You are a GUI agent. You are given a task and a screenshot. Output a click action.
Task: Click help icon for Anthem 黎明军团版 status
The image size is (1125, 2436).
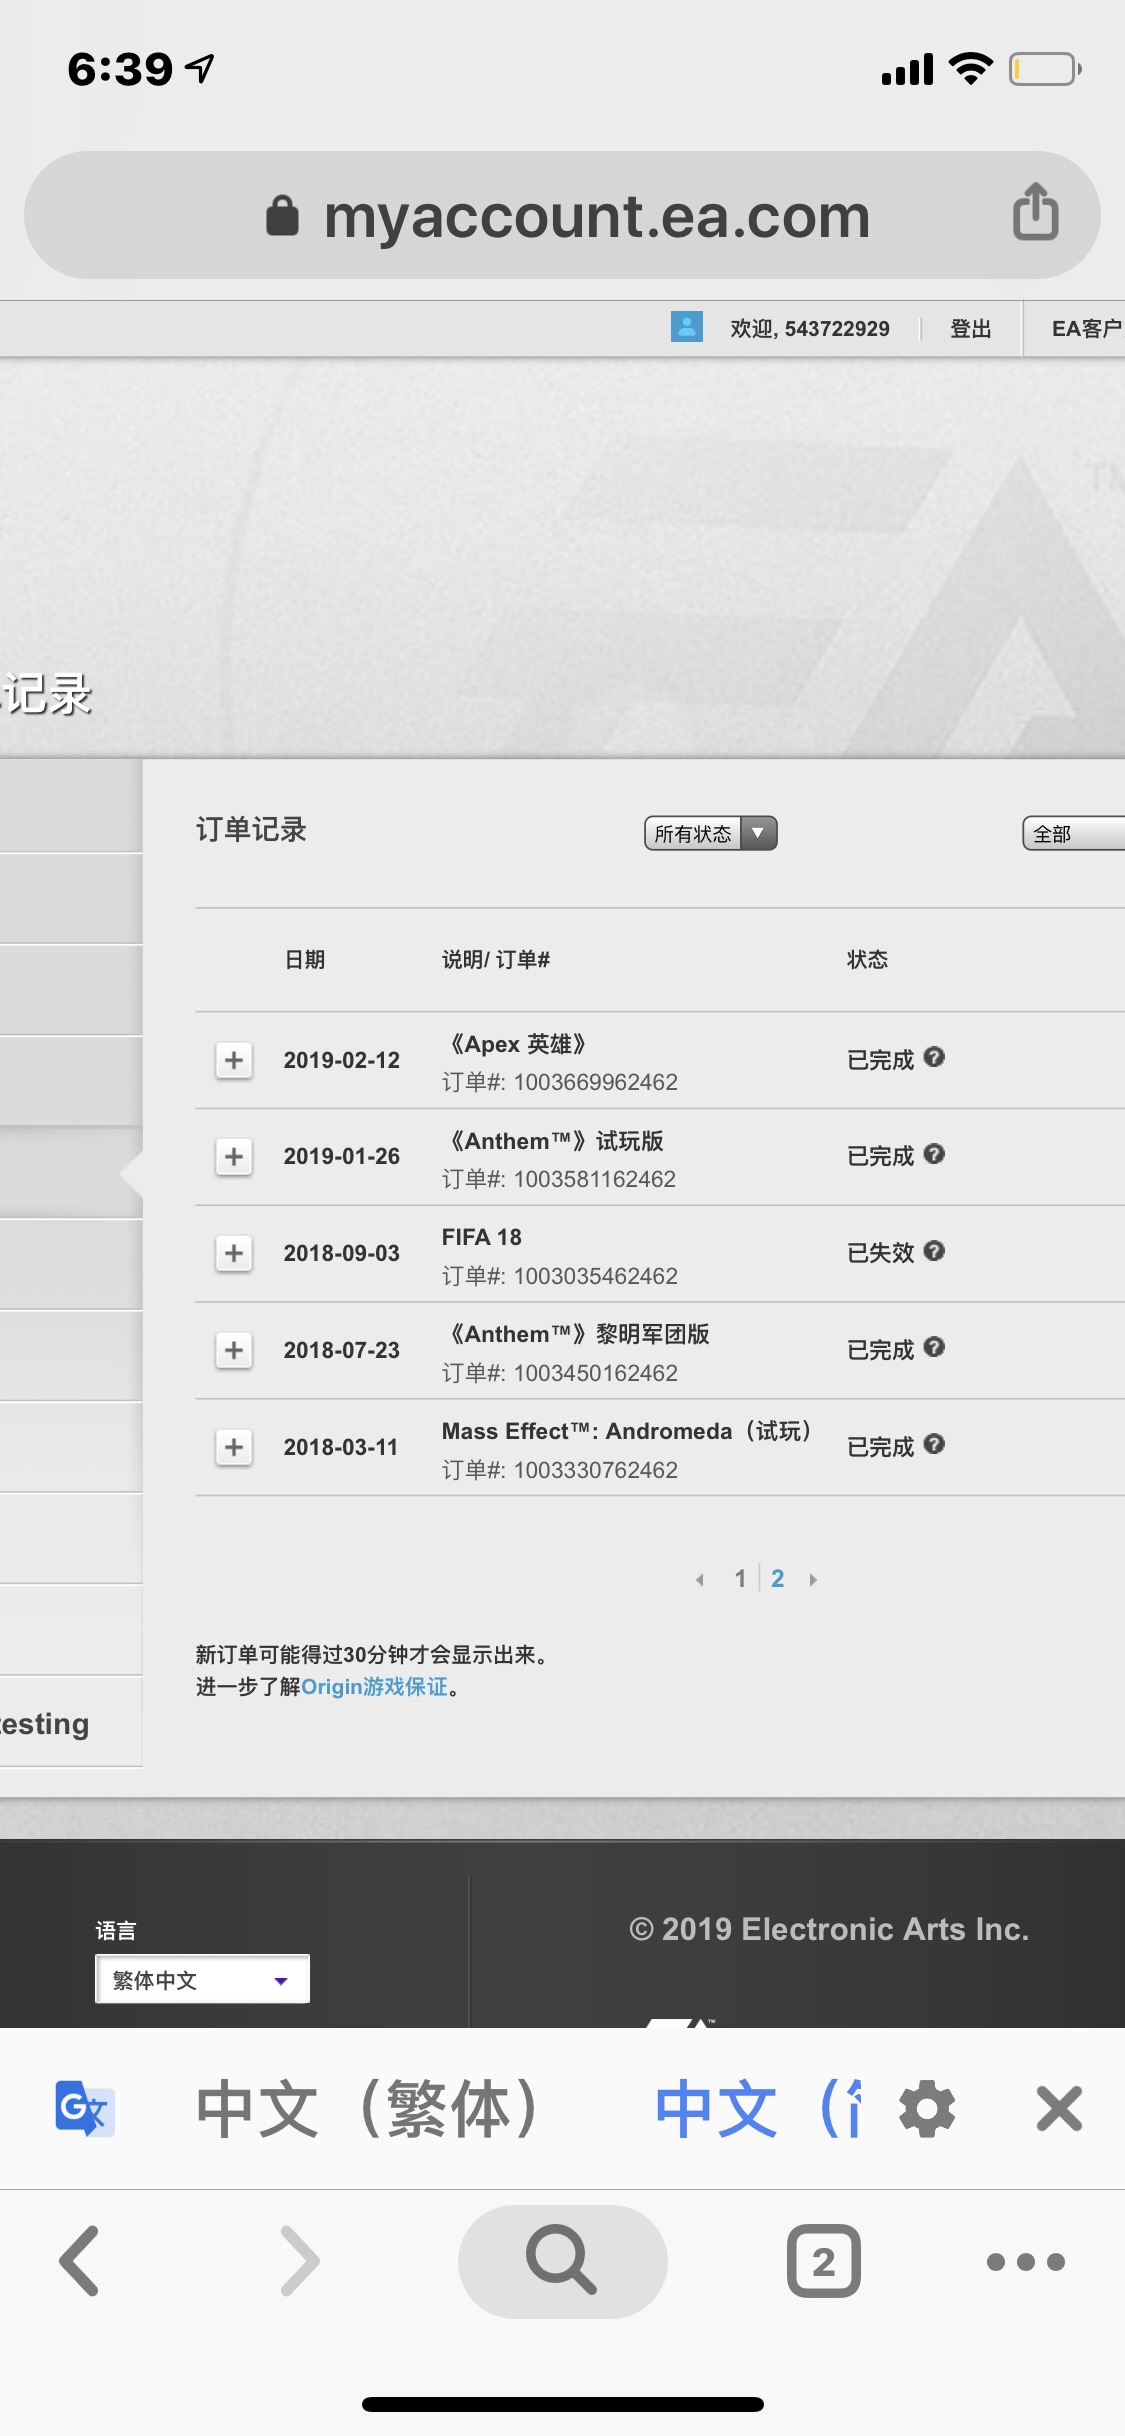point(934,1347)
